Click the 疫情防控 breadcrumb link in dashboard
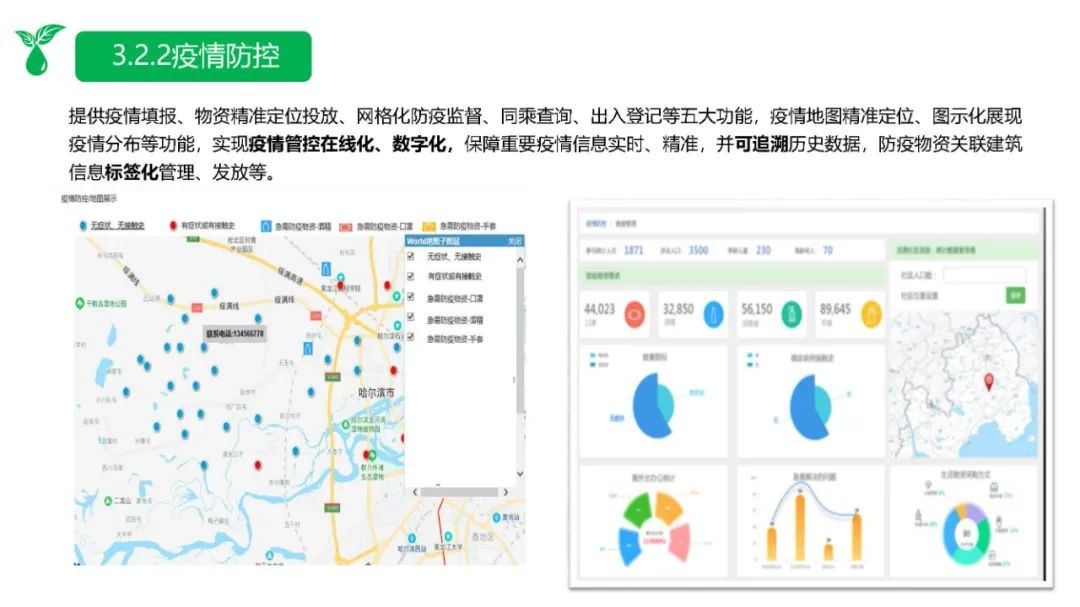 pyautogui.click(x=596, y=224)
